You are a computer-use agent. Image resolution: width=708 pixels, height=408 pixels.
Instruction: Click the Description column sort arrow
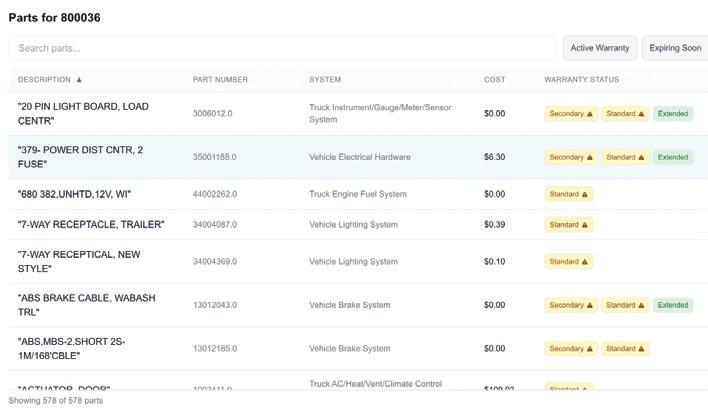(x=79, y=80)
